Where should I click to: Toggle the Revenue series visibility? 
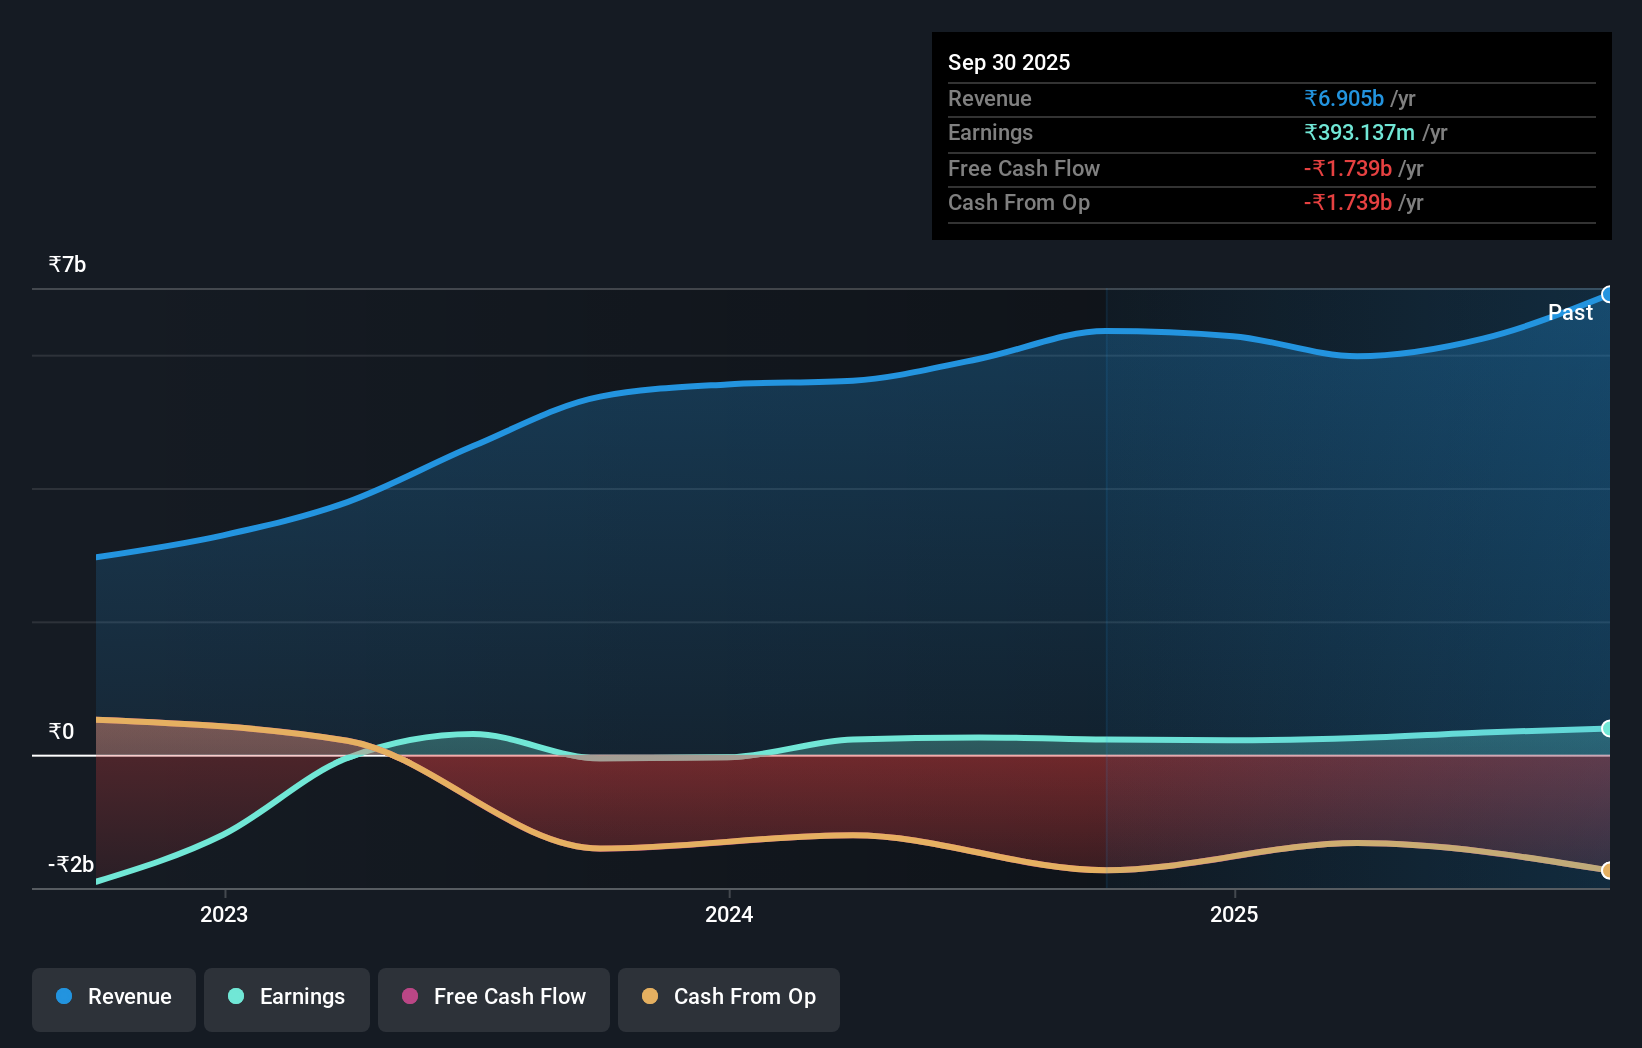[113, 997]
